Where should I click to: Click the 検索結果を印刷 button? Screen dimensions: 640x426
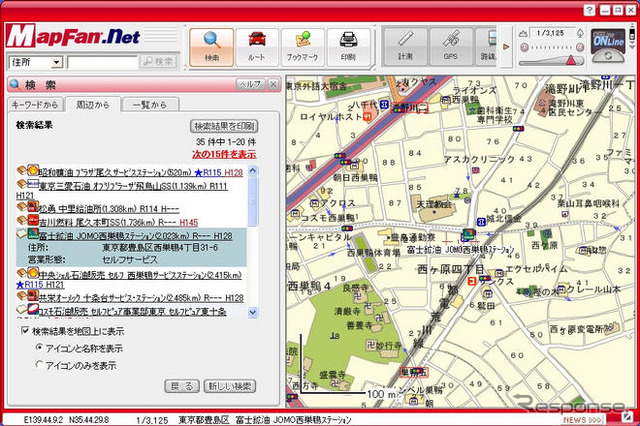pos(224,126)
